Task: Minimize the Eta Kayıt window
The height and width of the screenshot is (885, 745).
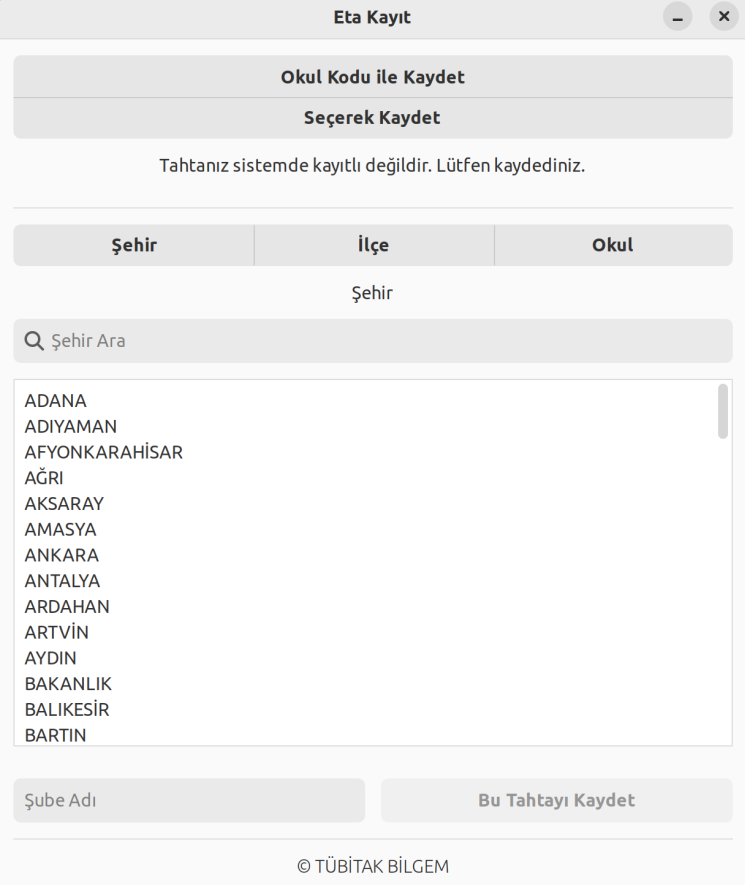Action: click(x=678, y=17)
